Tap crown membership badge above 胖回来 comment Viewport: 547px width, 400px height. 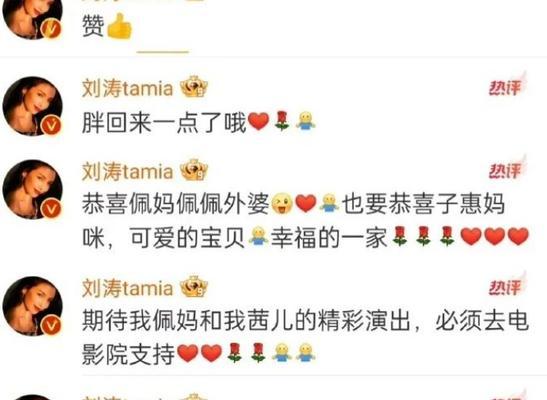[x=194, y=86]
